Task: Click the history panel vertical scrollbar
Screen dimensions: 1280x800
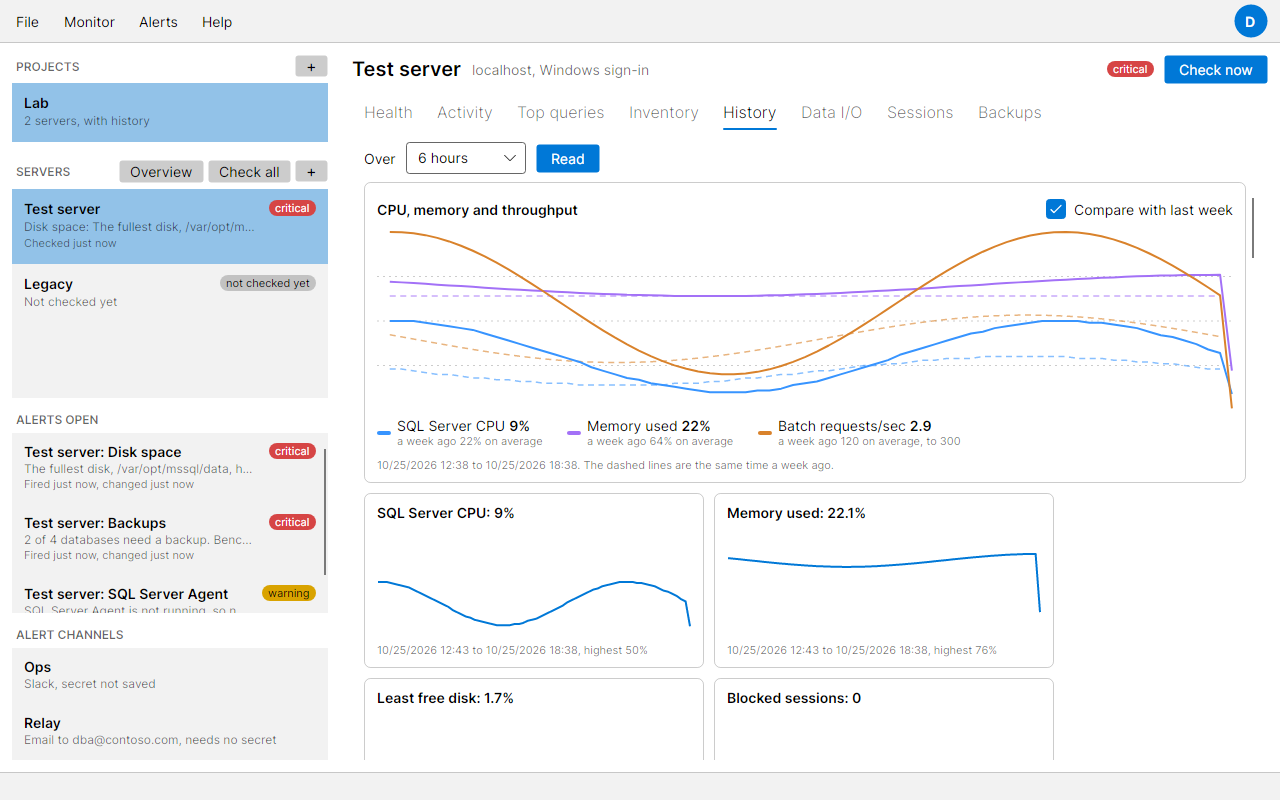Action: point(1253,228)
